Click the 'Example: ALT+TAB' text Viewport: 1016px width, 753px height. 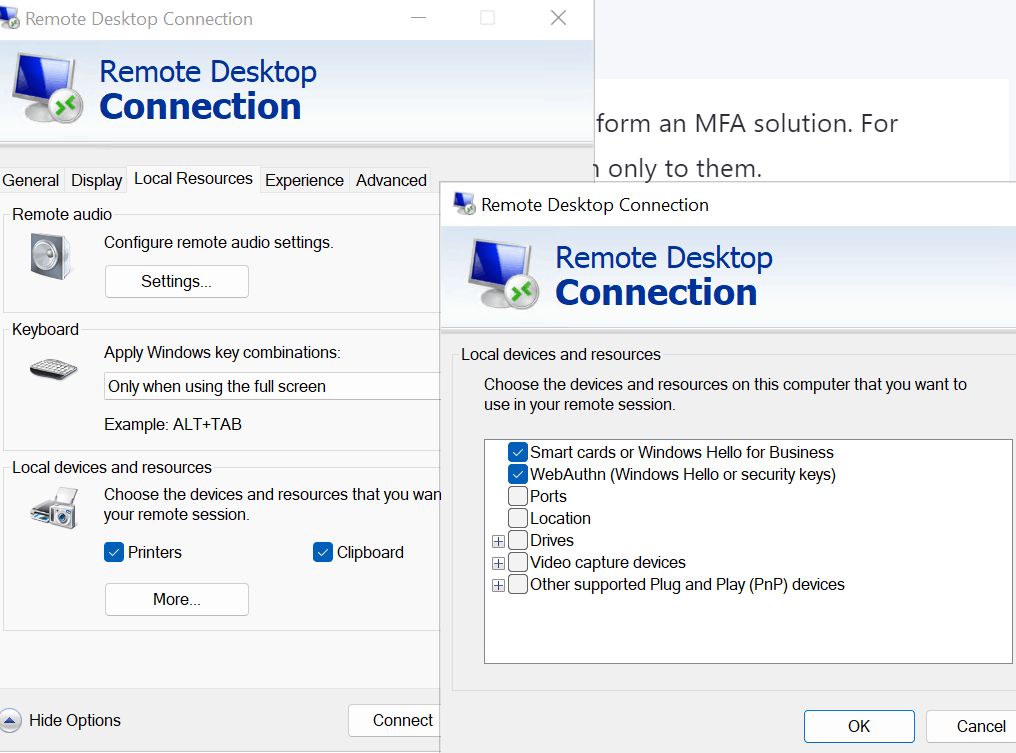[x=173, y=424]
